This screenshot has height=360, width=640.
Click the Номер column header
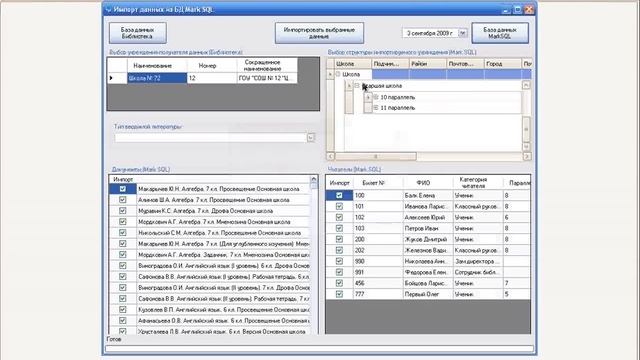(212, 65)
